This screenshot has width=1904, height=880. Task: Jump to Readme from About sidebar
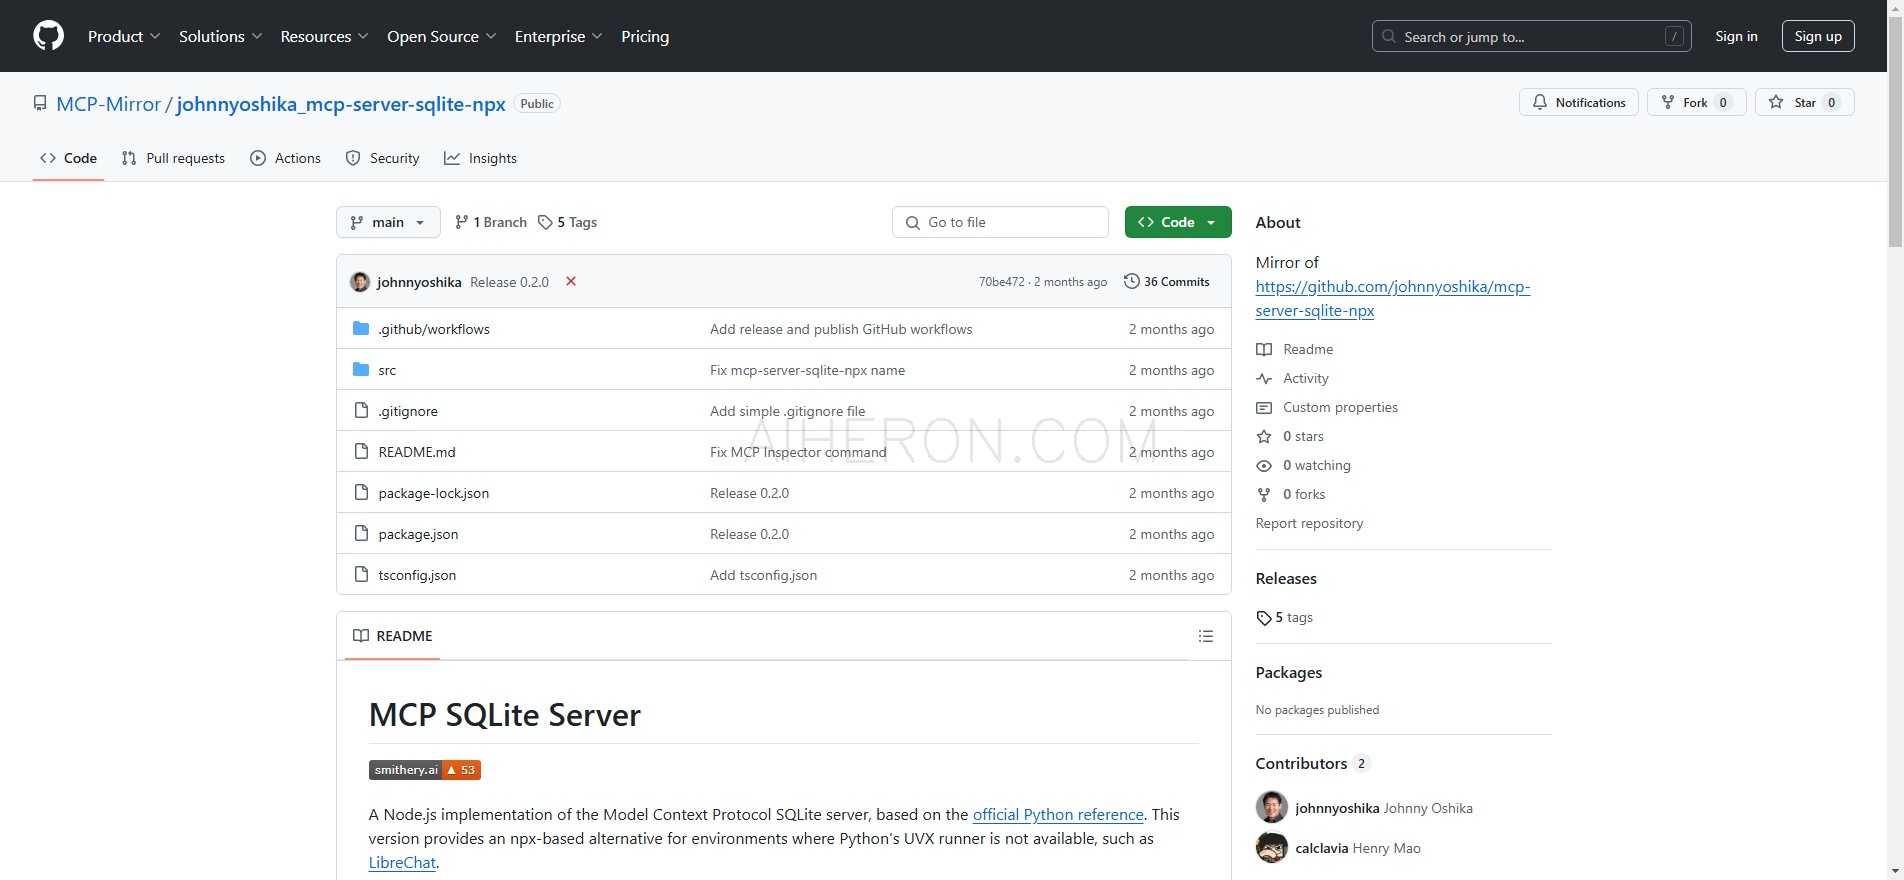pos(1295,349)
